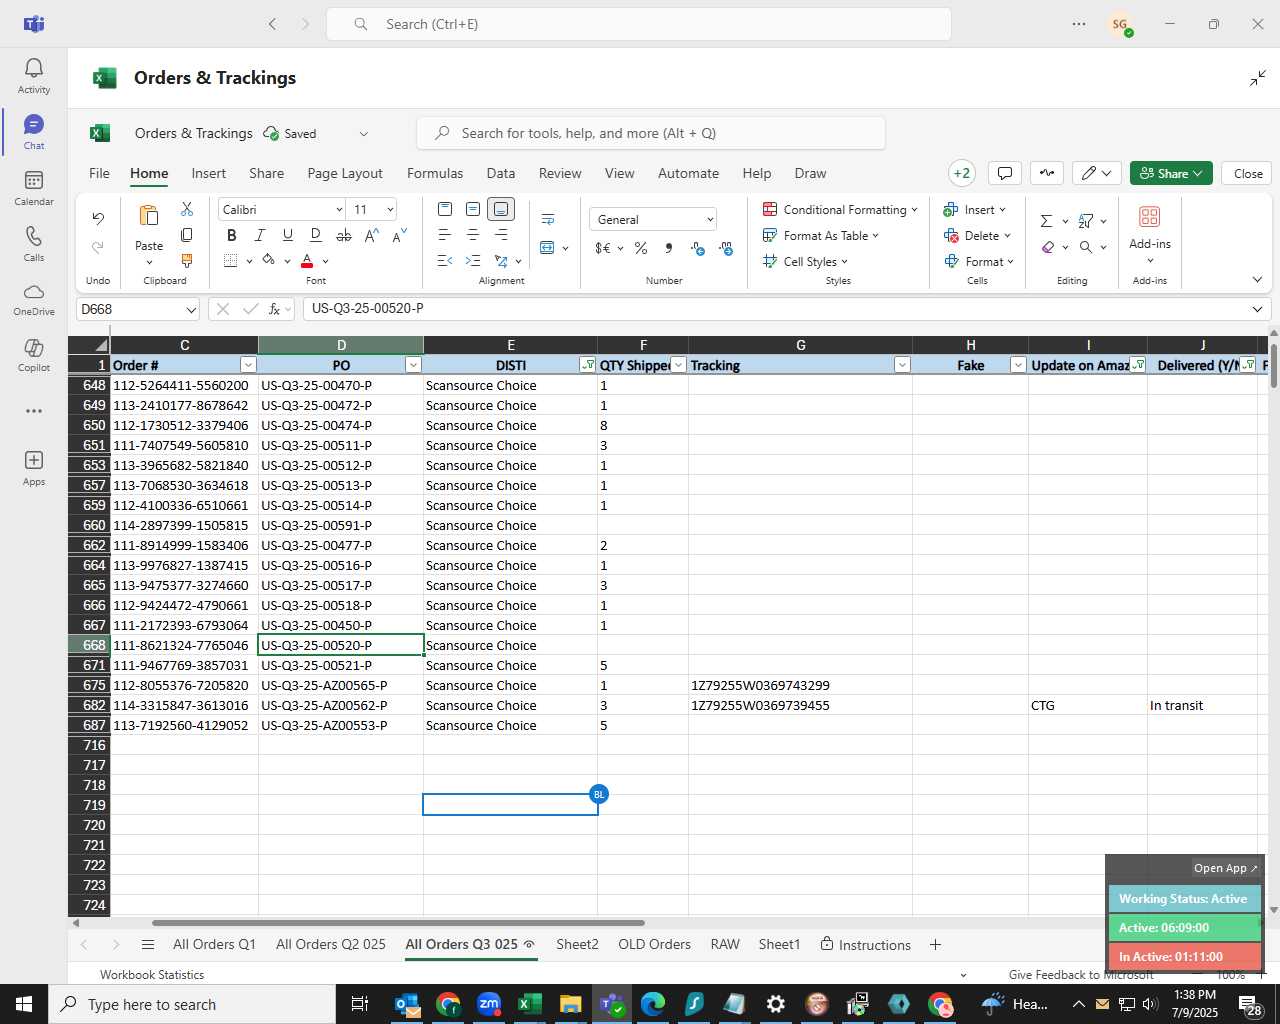Apply red font color swatch
Screen dimensions: 1280x1024
[307, 261]
